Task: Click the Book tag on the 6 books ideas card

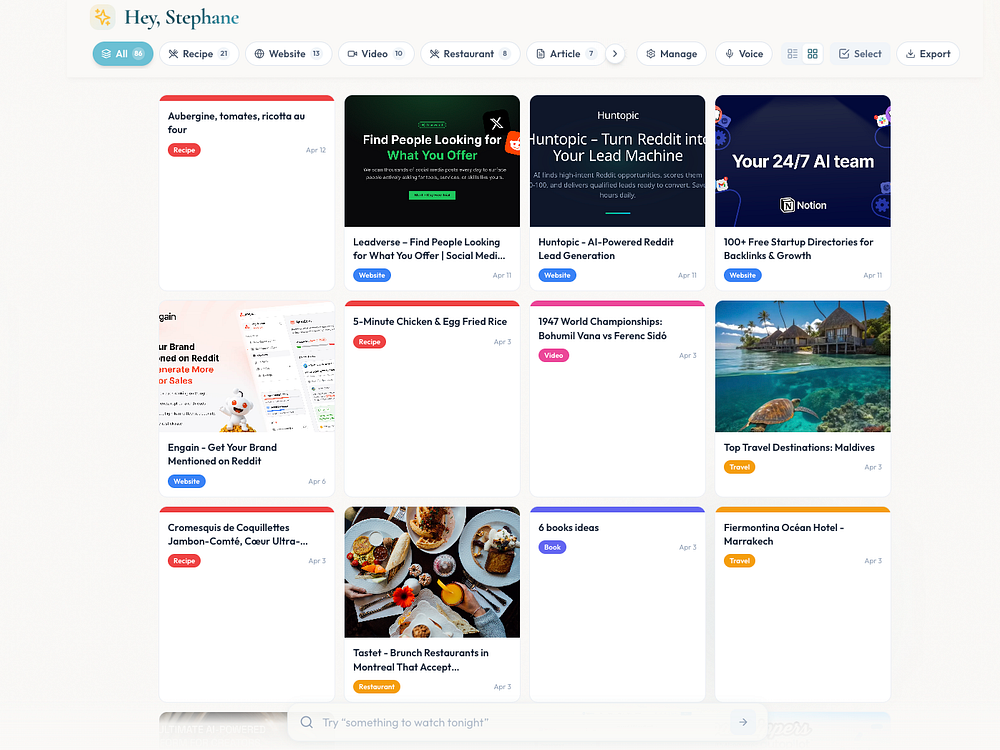Action: (x=552, y=547)
